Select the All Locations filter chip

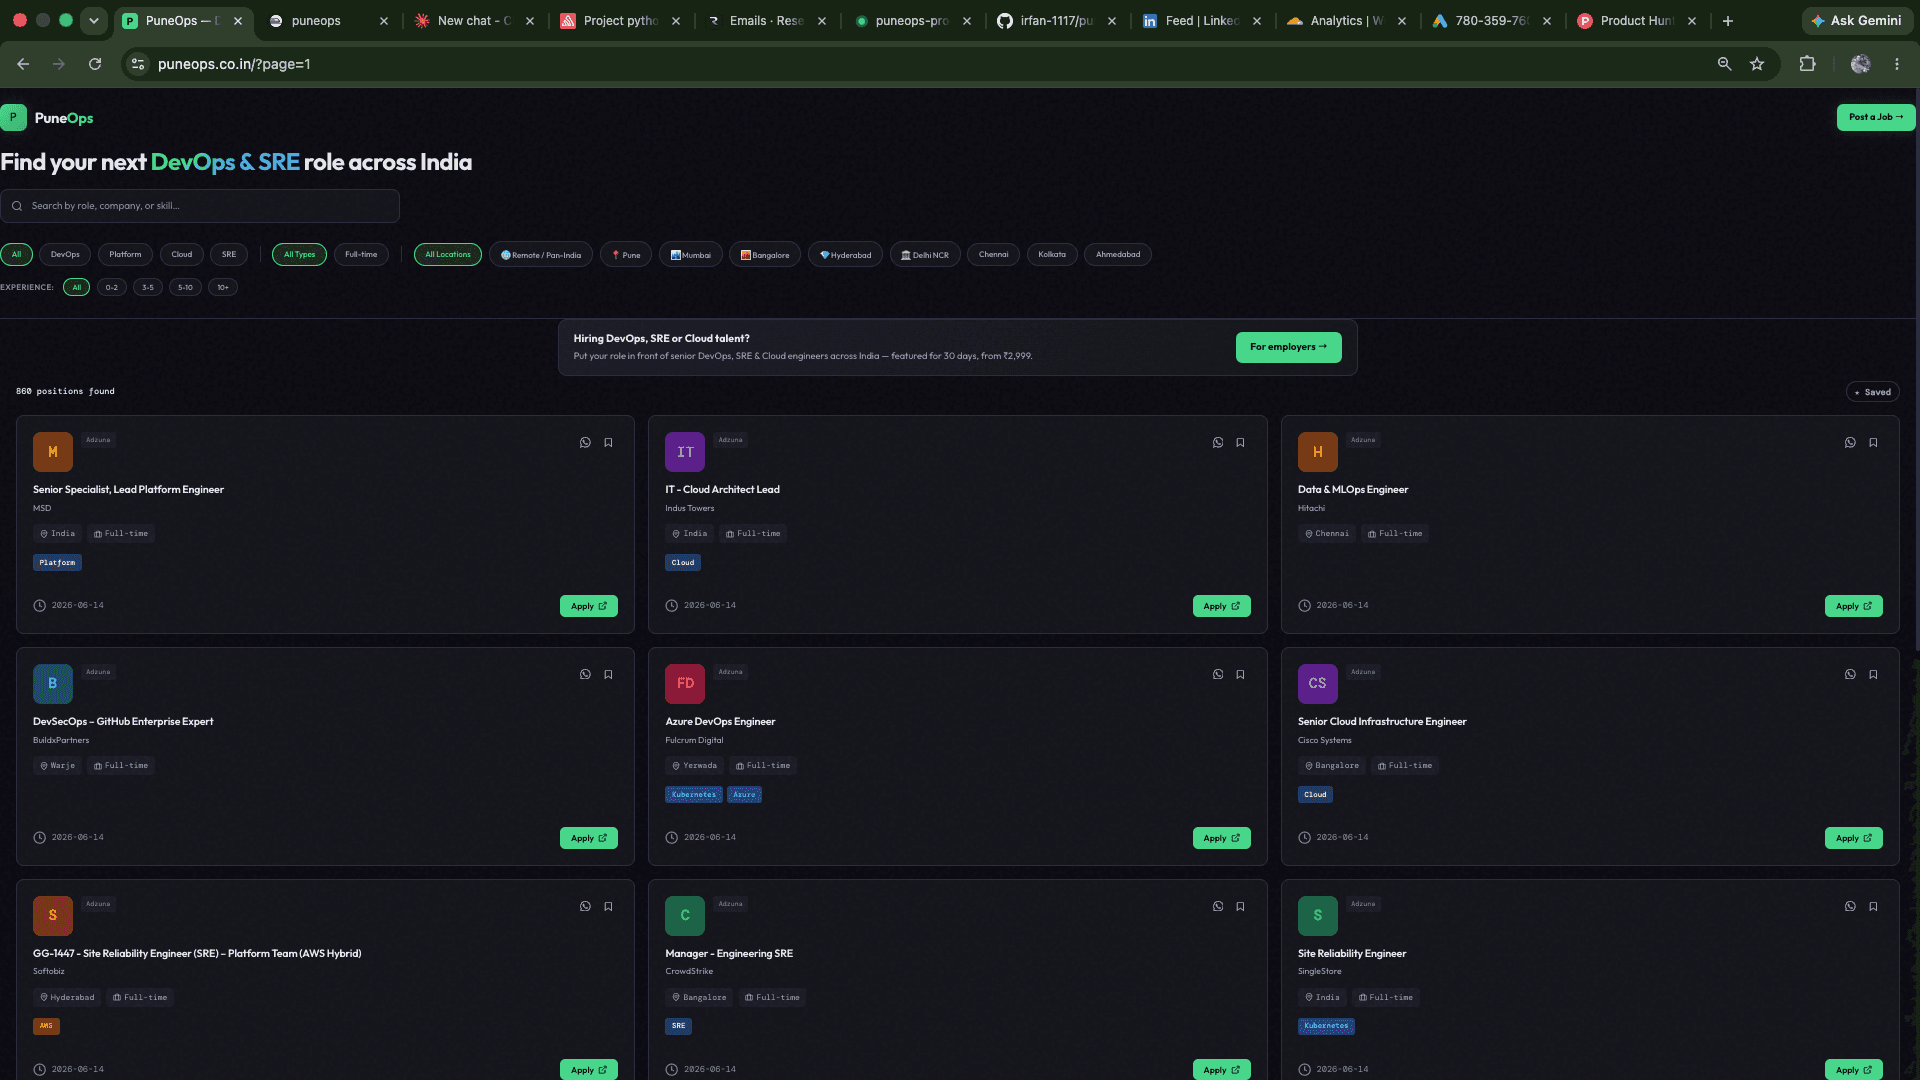tap(448, 255)
